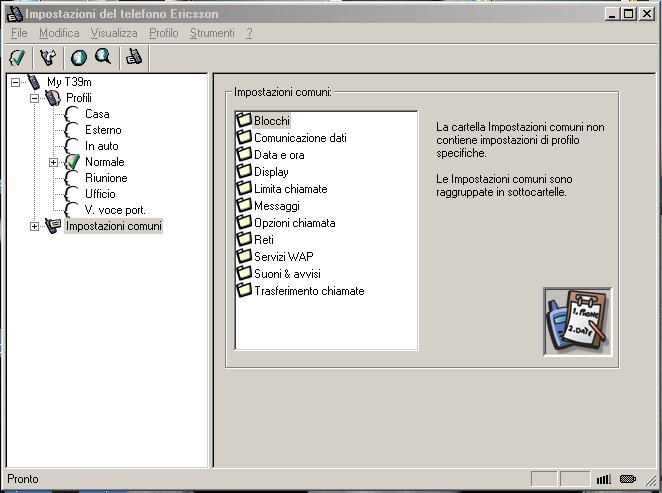Select the Esterno profile label
662x493 pixels.
[103, 130]
